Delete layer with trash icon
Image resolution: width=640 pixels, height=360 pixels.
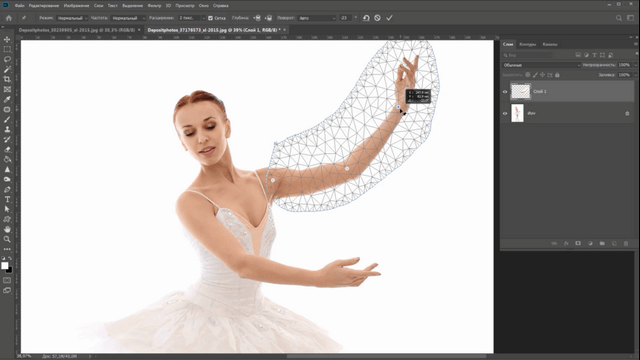[626, 243]
